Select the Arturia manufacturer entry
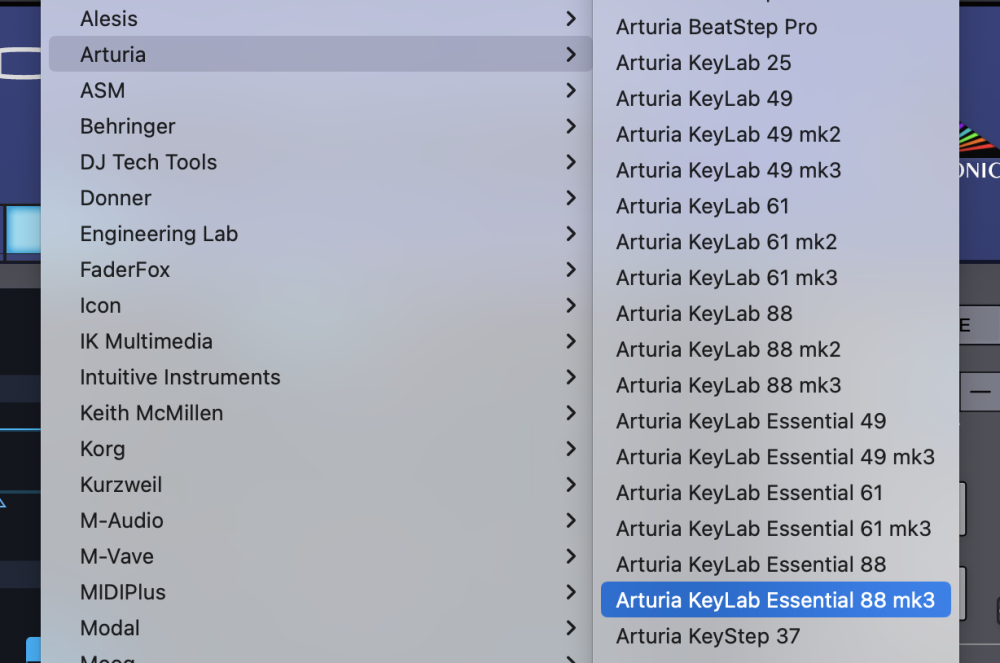Viewport: 1000px width, 663px height. click(113, 55)
